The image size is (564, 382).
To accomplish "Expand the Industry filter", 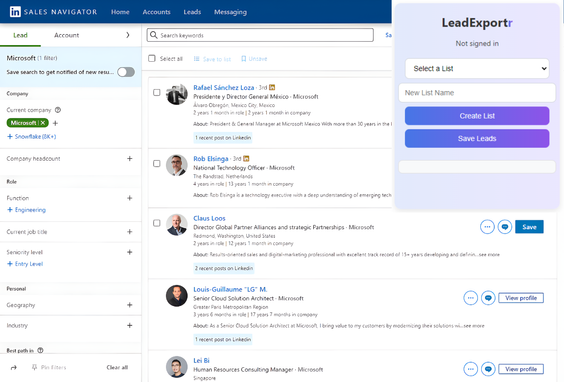I will point(129,326).
